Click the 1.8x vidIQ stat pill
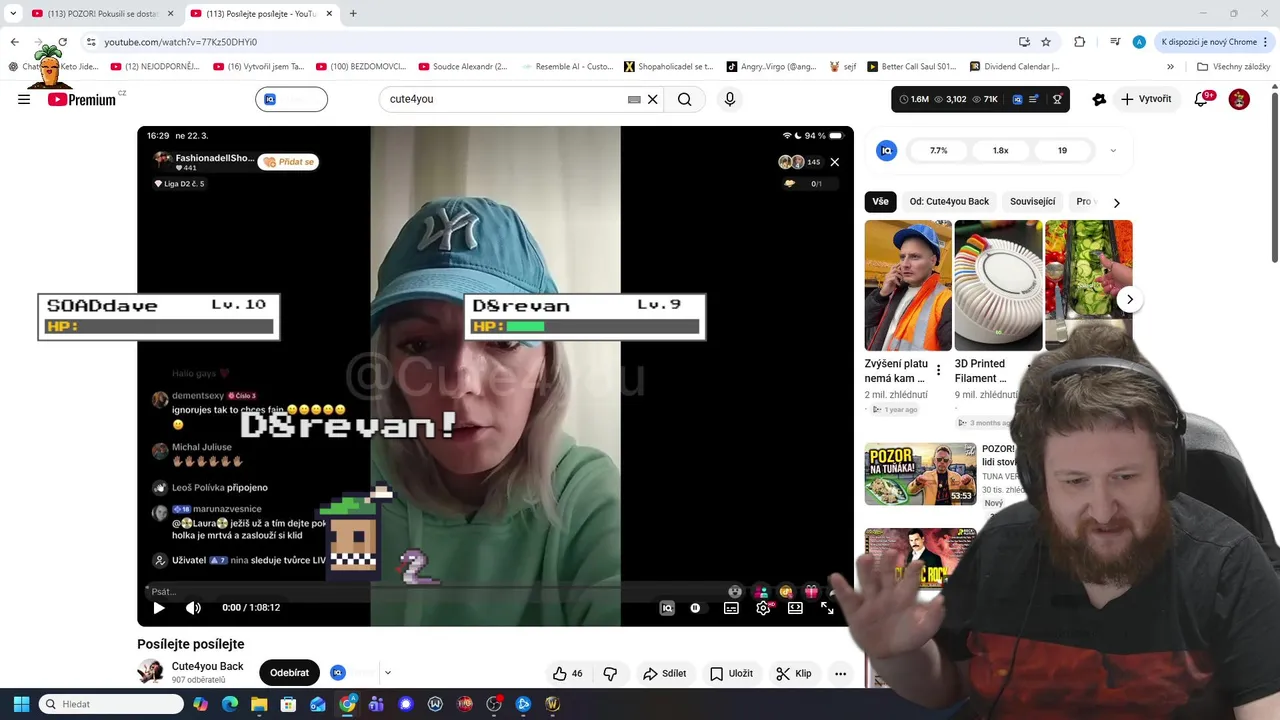 point(1000,150)
